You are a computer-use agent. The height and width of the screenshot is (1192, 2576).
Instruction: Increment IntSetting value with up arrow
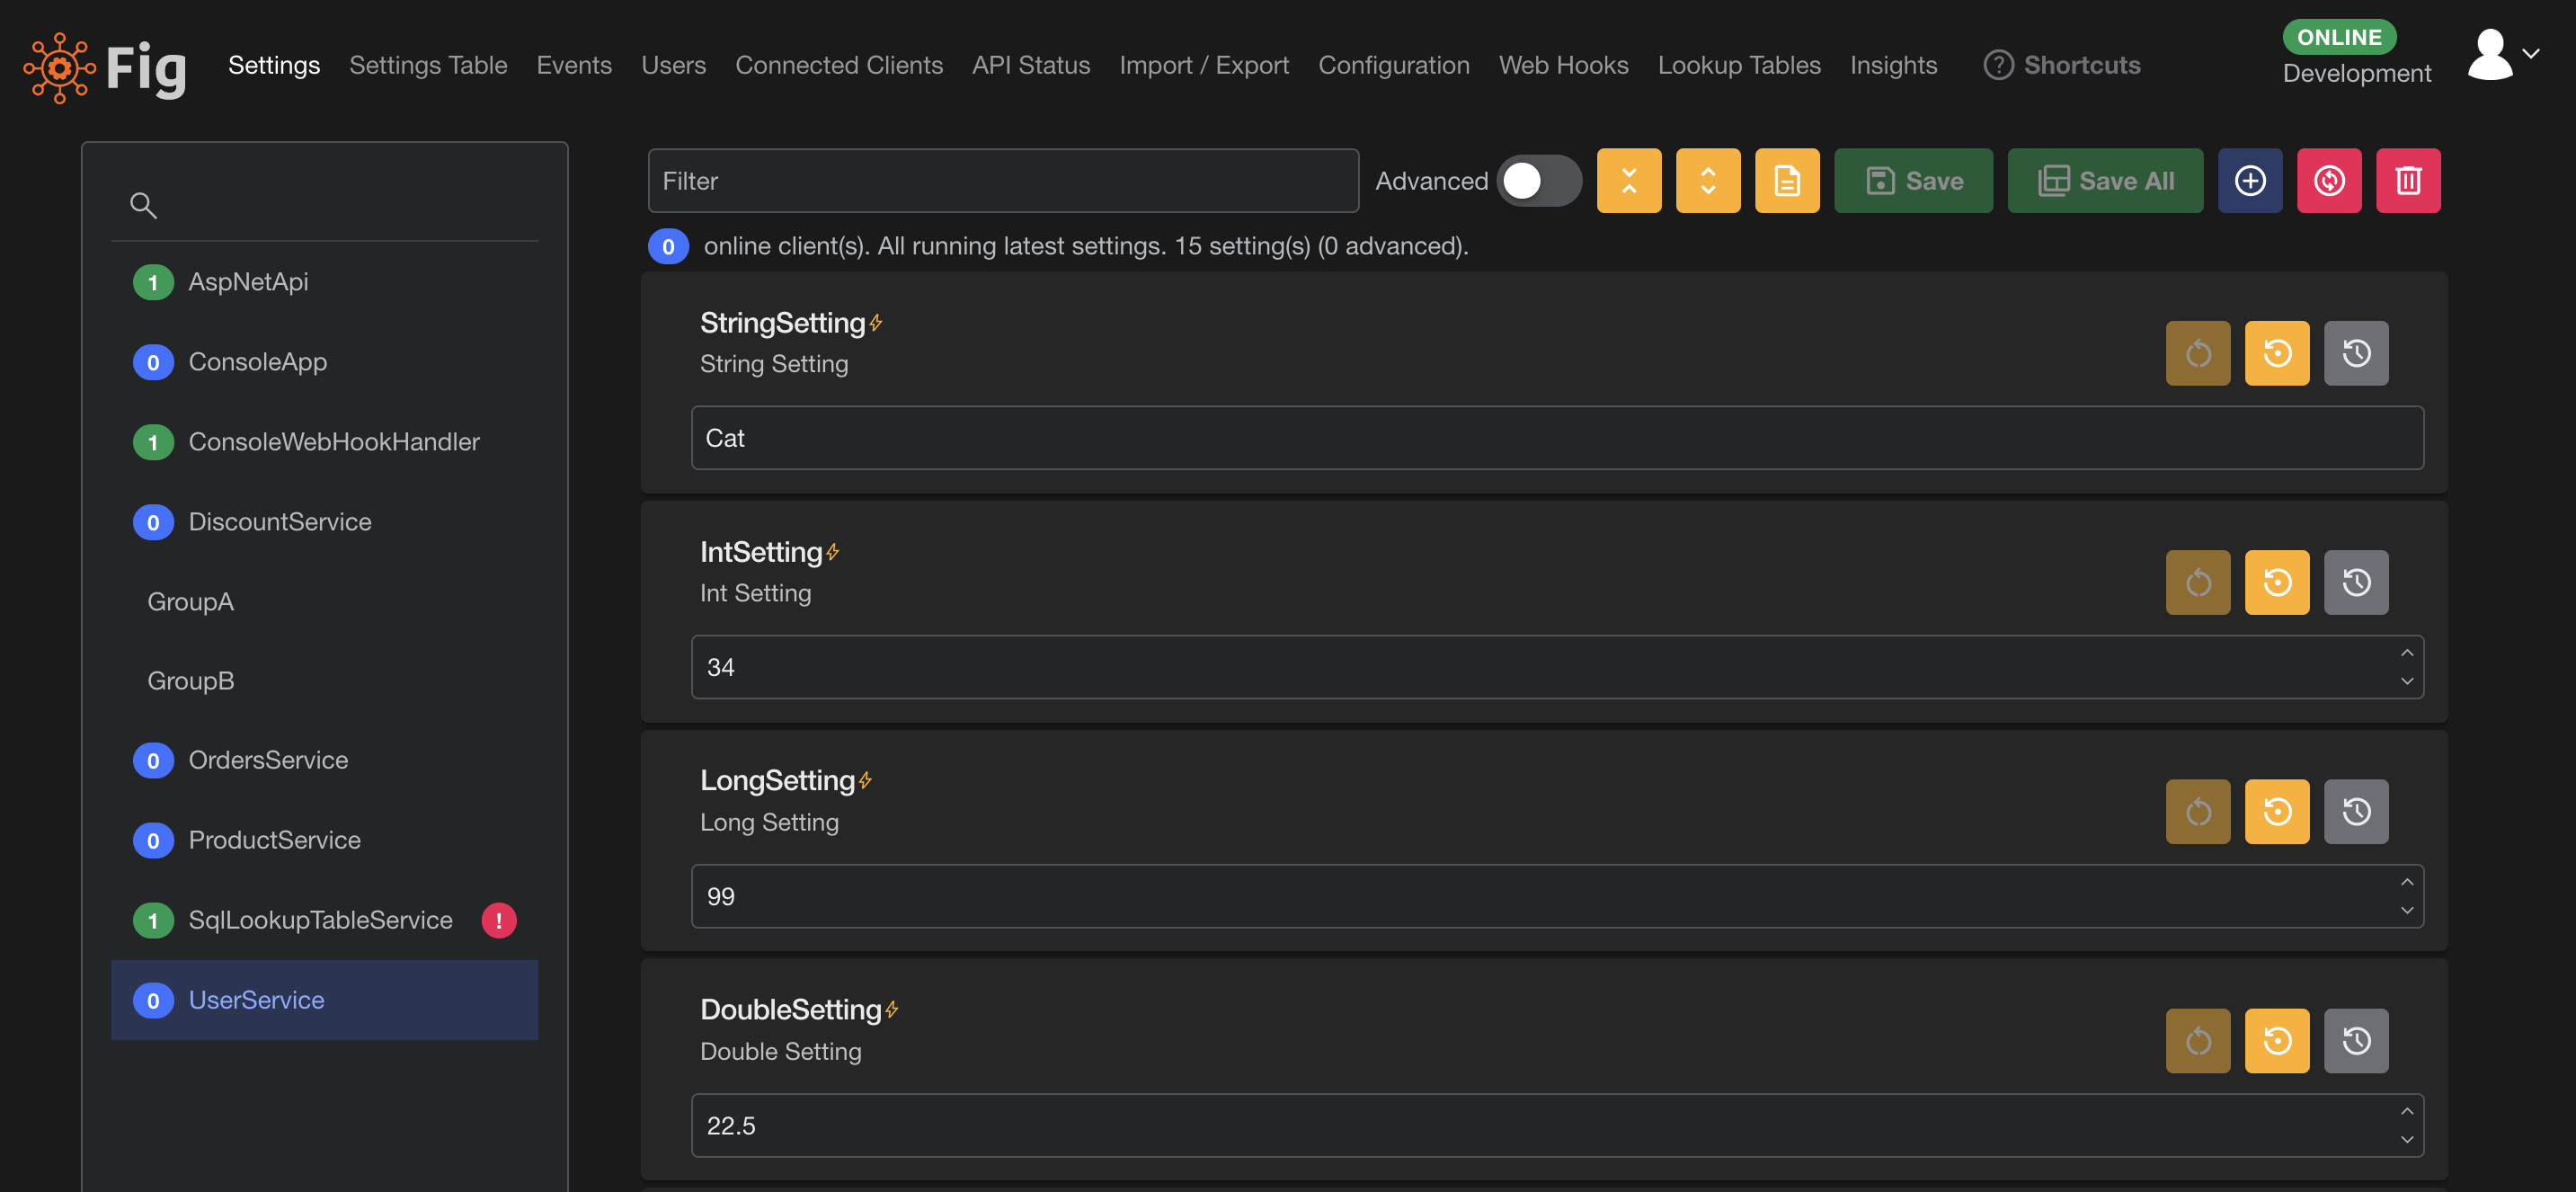point(2406,653)
